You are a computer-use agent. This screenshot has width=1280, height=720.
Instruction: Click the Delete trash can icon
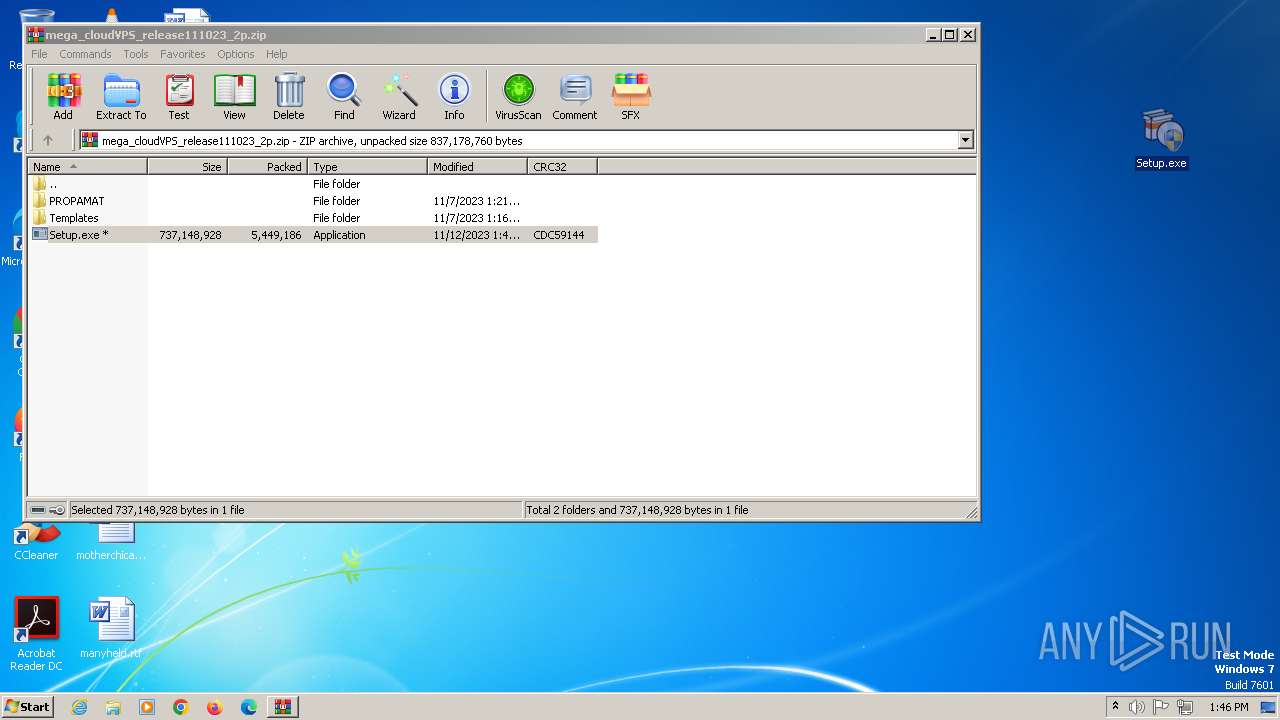[x=289, y=97]
